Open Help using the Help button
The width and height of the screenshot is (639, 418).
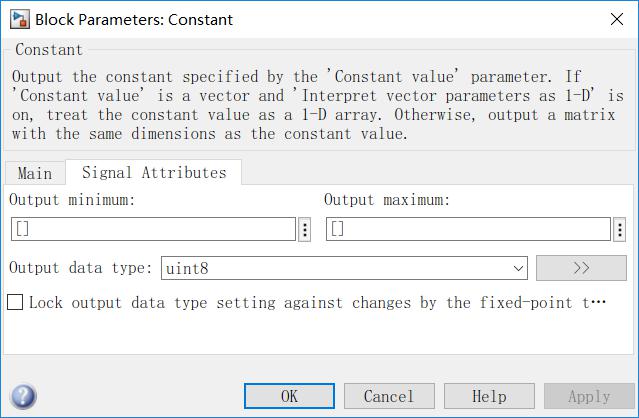click(489, 396)
